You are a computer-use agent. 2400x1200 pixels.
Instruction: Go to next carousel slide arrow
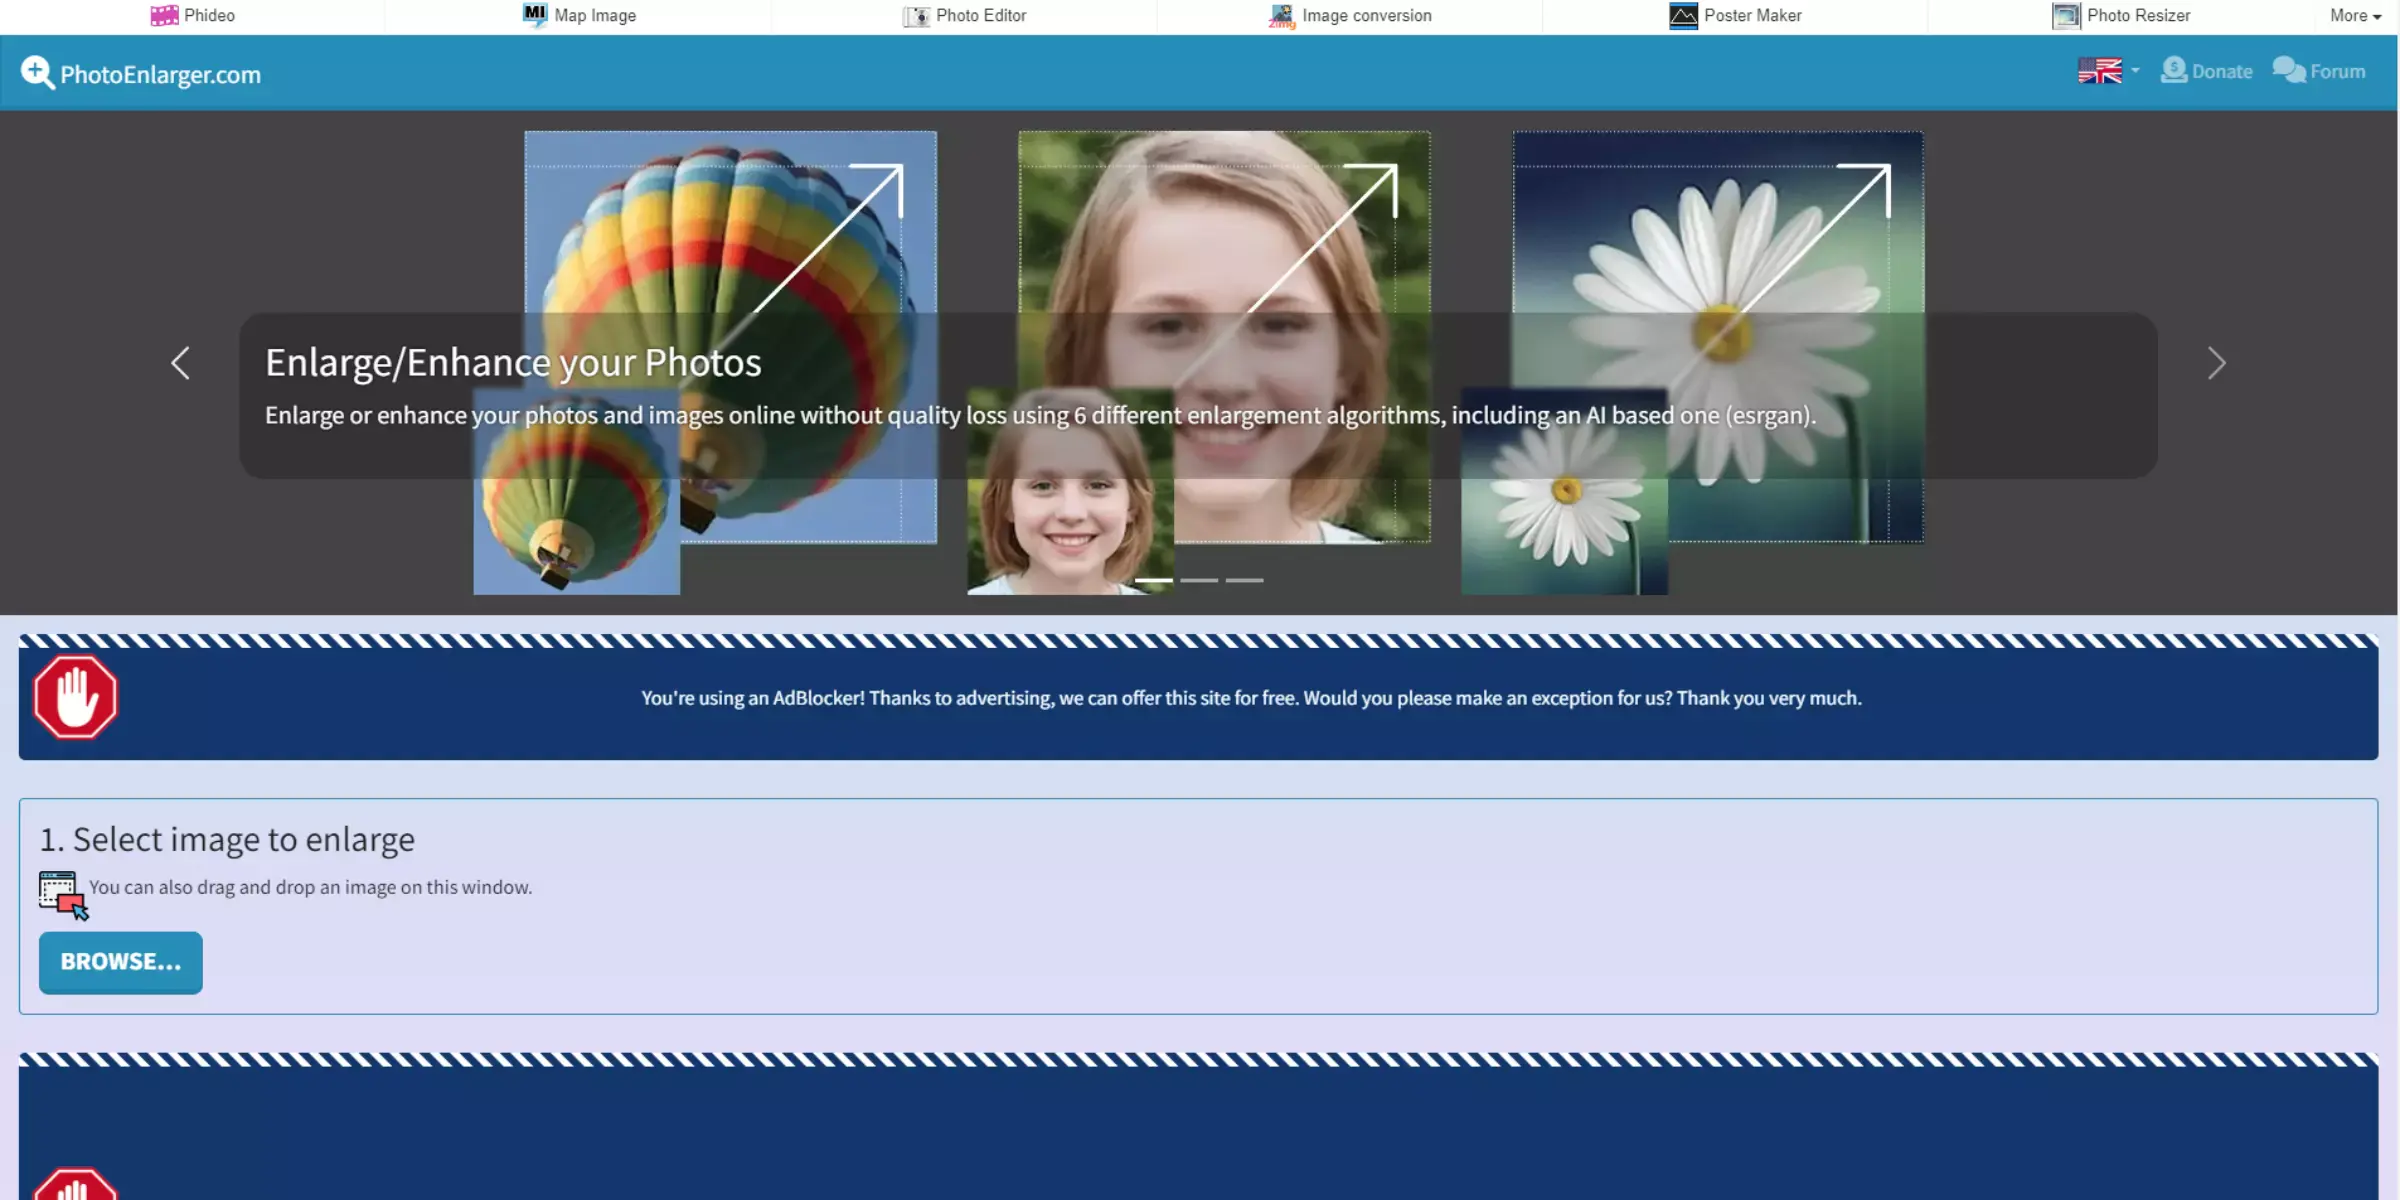tap(2216, 363)
